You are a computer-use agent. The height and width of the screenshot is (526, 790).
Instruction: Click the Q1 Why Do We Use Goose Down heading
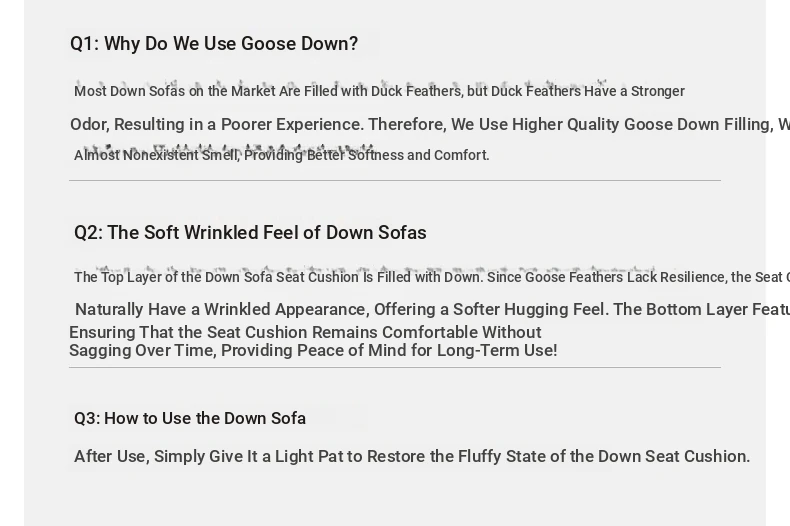point(214,44)
